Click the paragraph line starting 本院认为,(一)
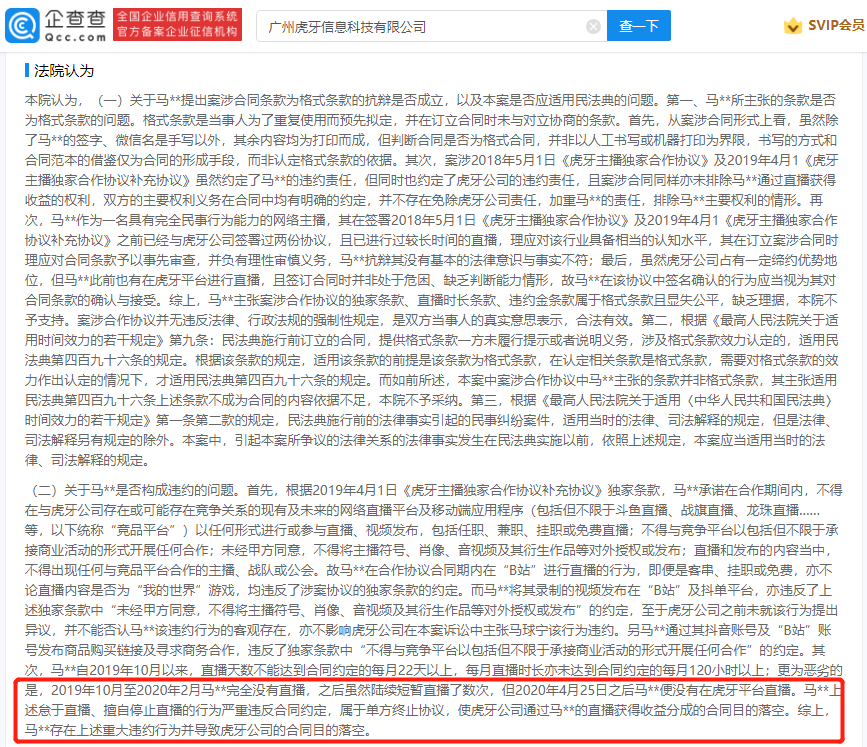Image resolution: width=867 pixels, height=747 pixels. click(430, 101)
